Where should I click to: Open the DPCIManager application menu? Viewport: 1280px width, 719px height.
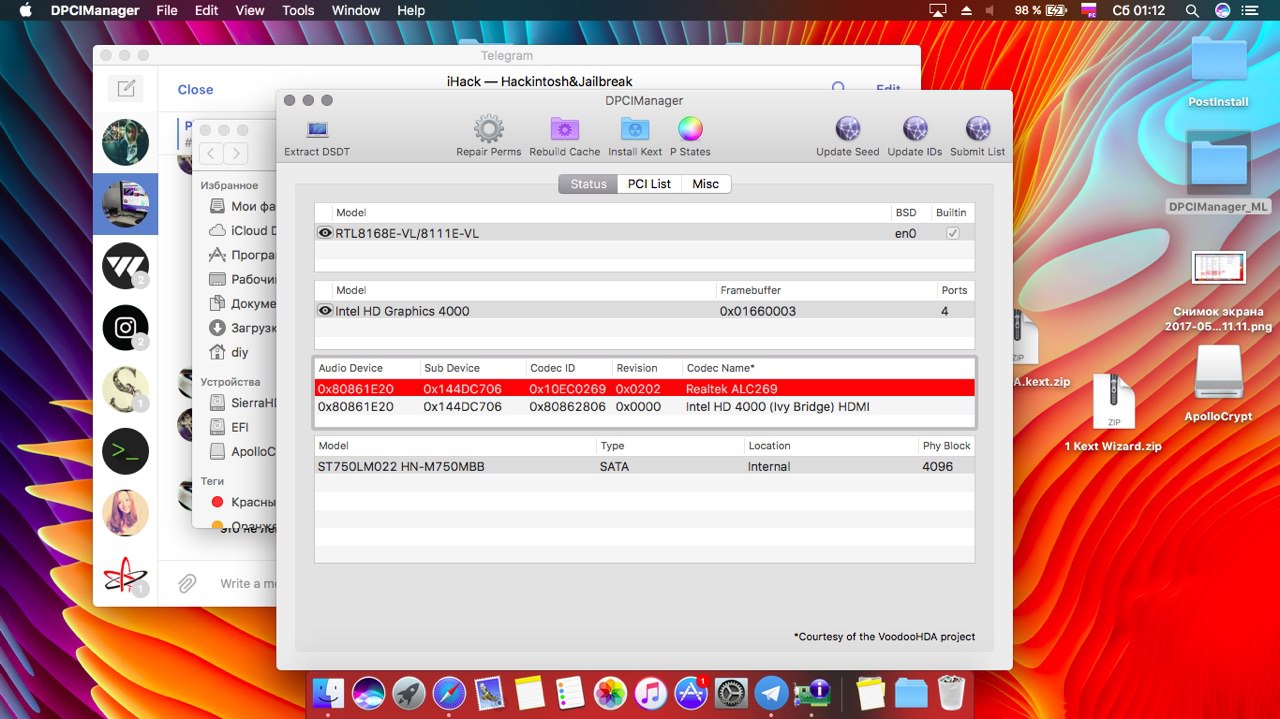tap(93, 10)
